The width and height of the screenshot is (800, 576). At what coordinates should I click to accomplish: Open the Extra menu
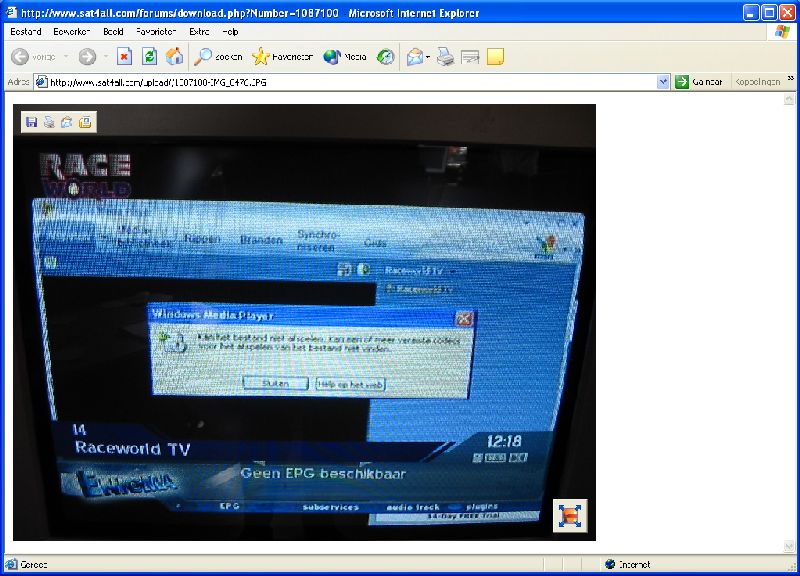click(x=199, y=32)
